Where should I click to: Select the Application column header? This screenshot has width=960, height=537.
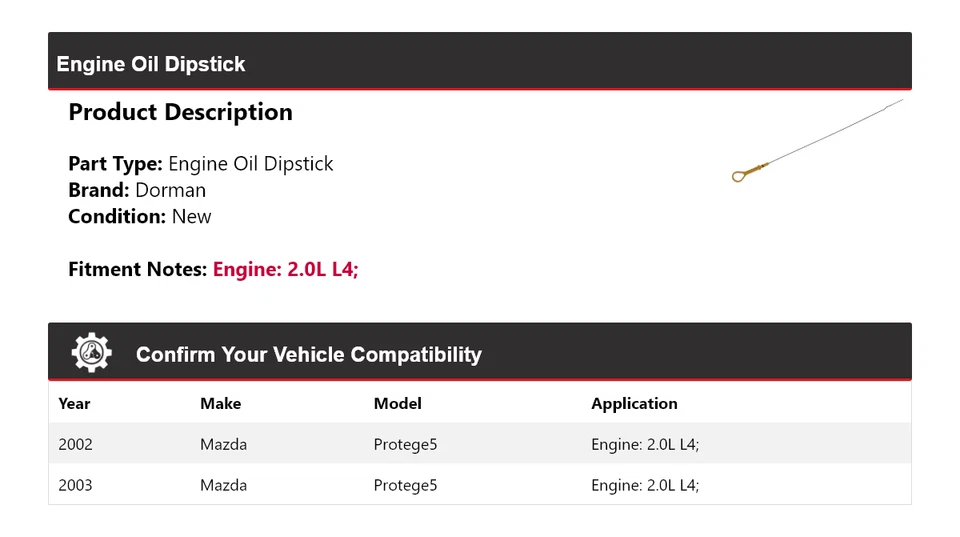[x=634, y=404]
